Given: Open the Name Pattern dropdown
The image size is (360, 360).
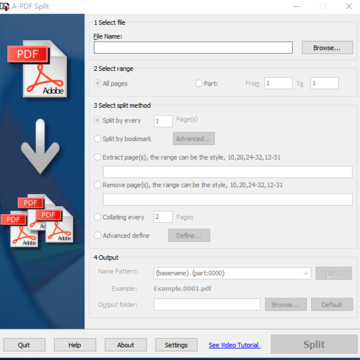Looking at the screenshot, I should click(x=306, y=273).
